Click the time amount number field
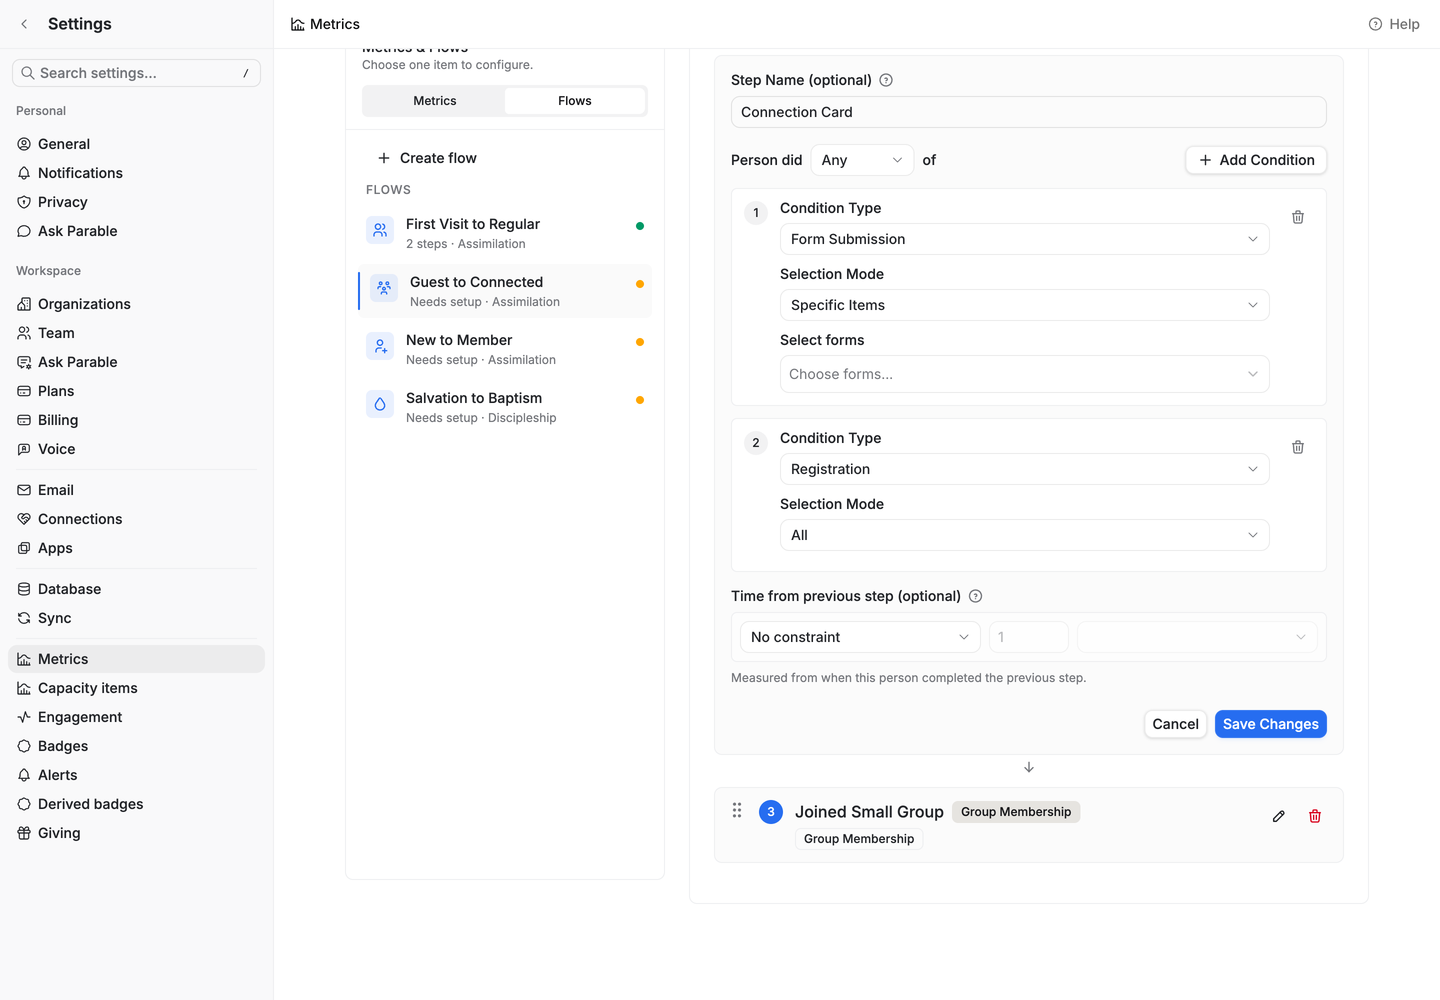This screenshot has height=1000, width=1440. (1028, 637)
